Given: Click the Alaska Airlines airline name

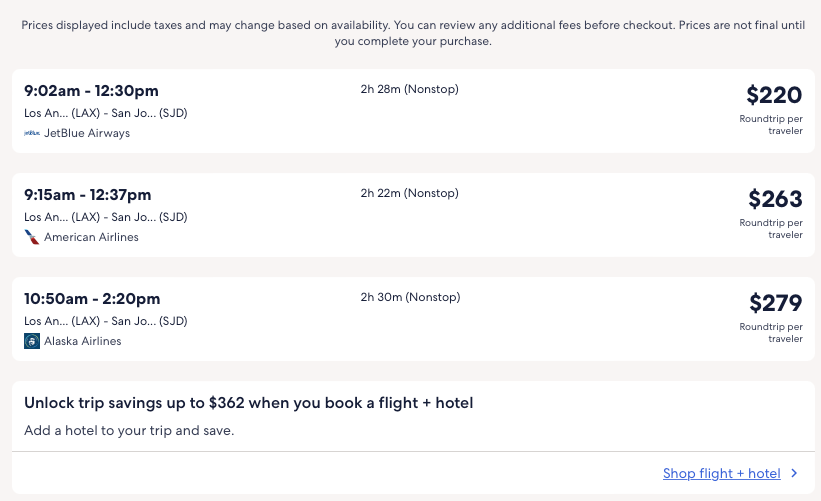Looking at the screenshot, I should coord(83,341).
